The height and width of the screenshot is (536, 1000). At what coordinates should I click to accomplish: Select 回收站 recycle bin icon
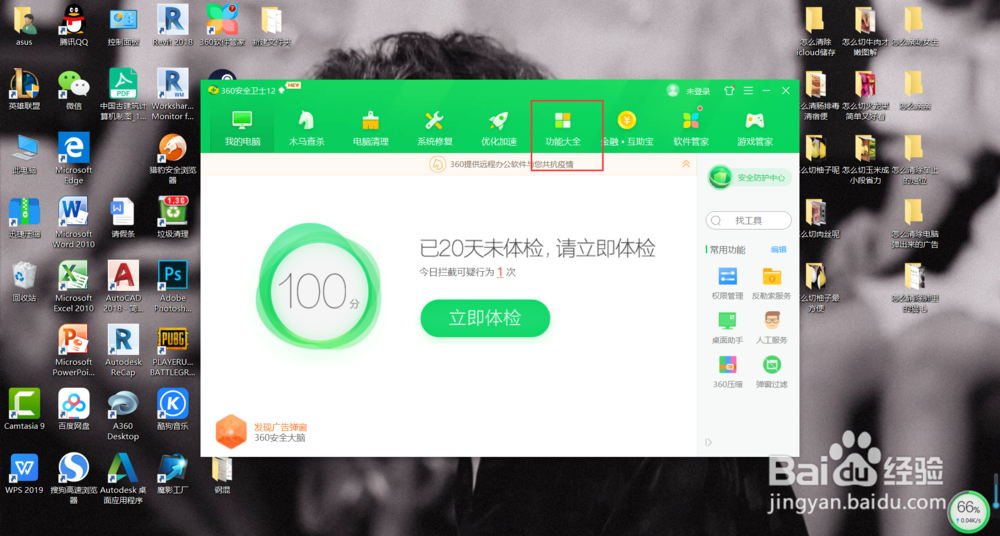click(x=24, y=281)
